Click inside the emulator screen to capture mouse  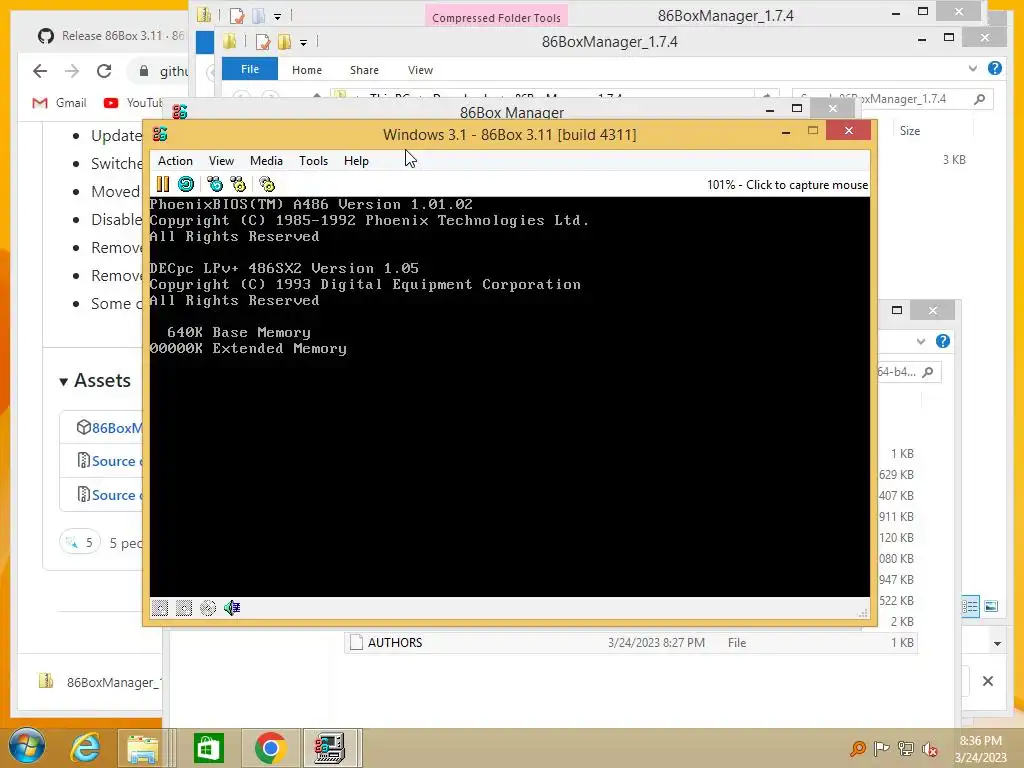pos(509,397)
